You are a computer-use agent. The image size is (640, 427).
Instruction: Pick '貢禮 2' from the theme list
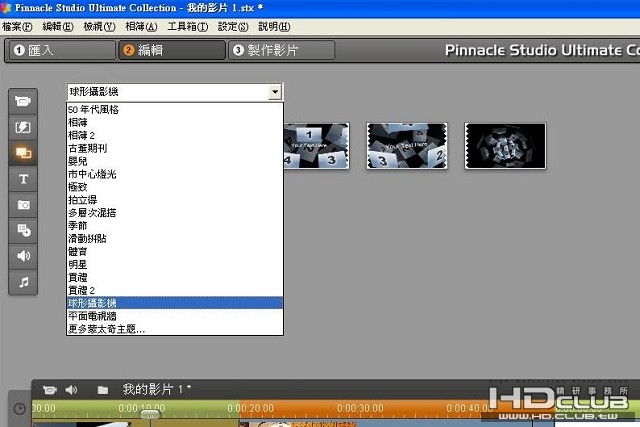[x=175, y=290]
